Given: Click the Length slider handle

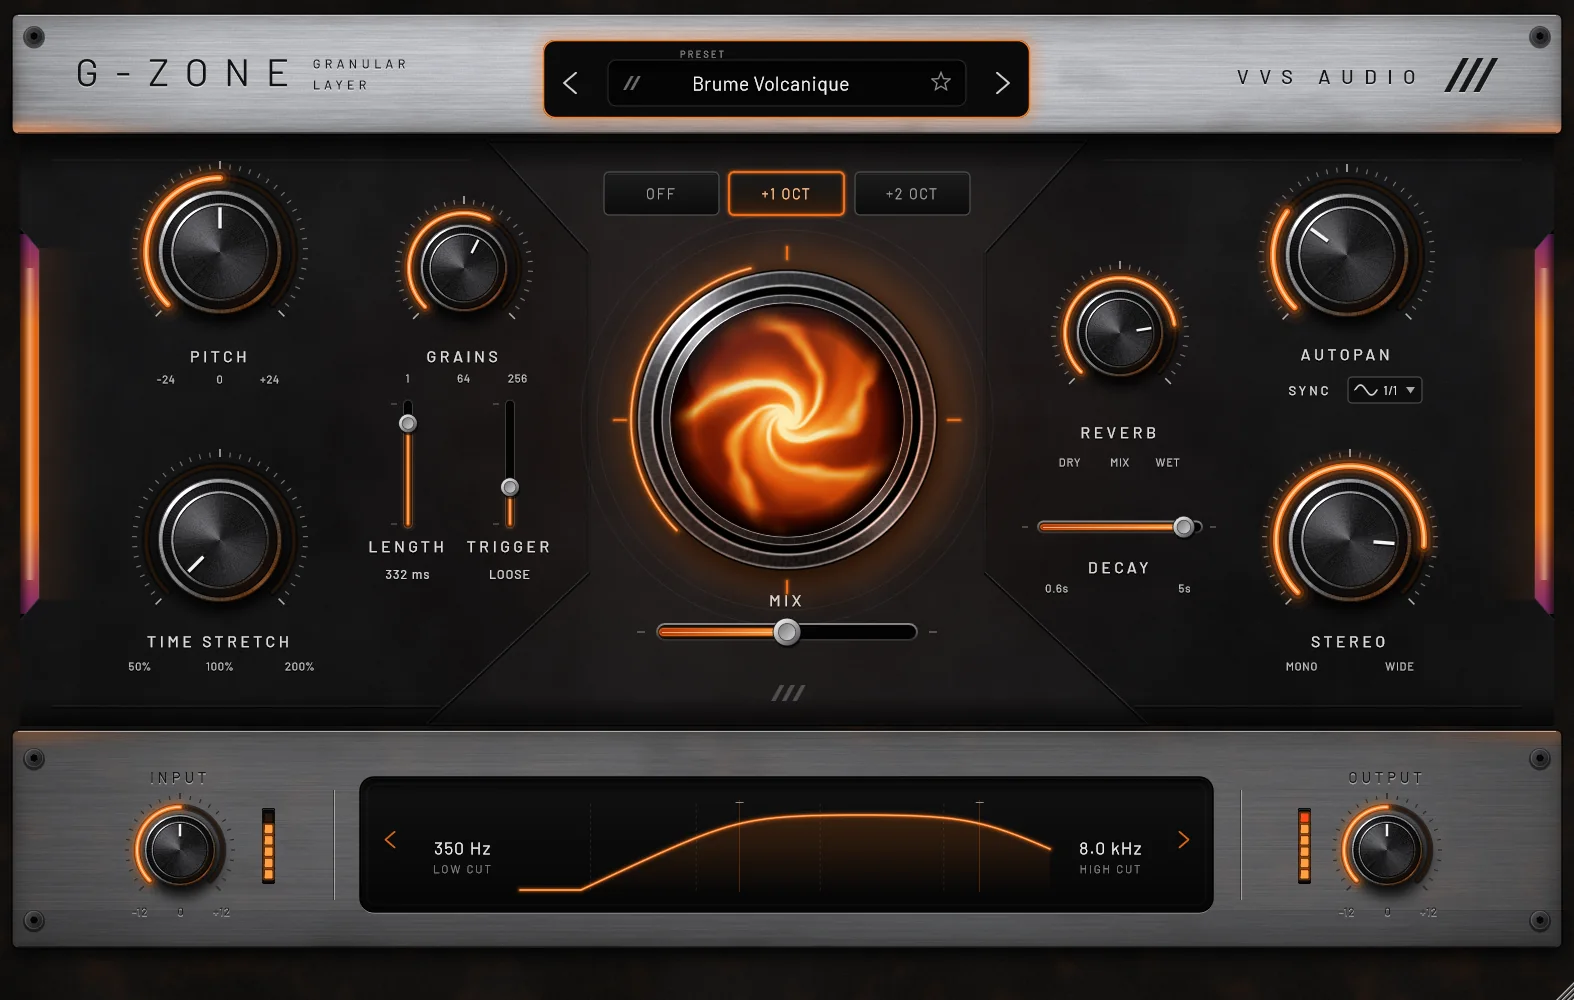Looking at the screenshot, I should (x=408, y=423).
